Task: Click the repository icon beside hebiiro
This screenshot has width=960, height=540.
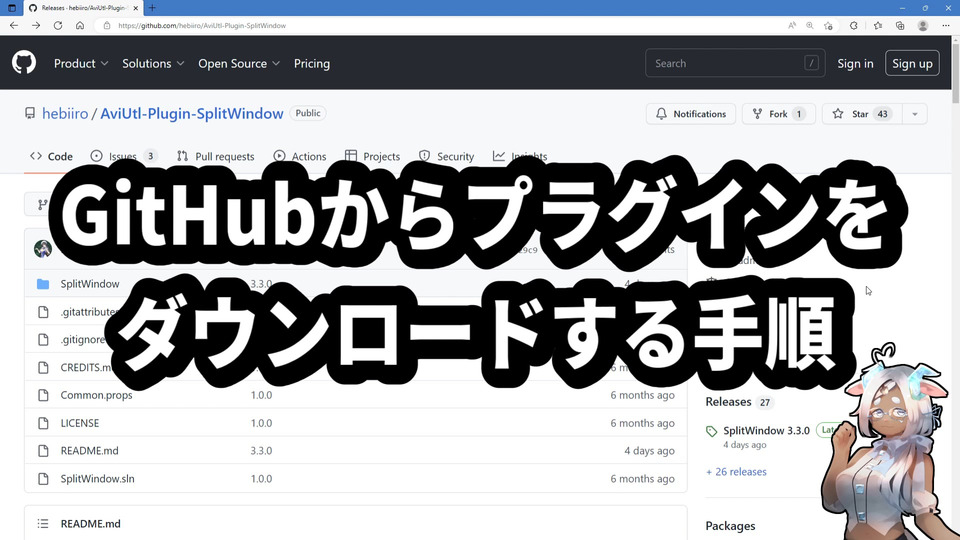Action: pyautogui.click(x=30, y=113)
